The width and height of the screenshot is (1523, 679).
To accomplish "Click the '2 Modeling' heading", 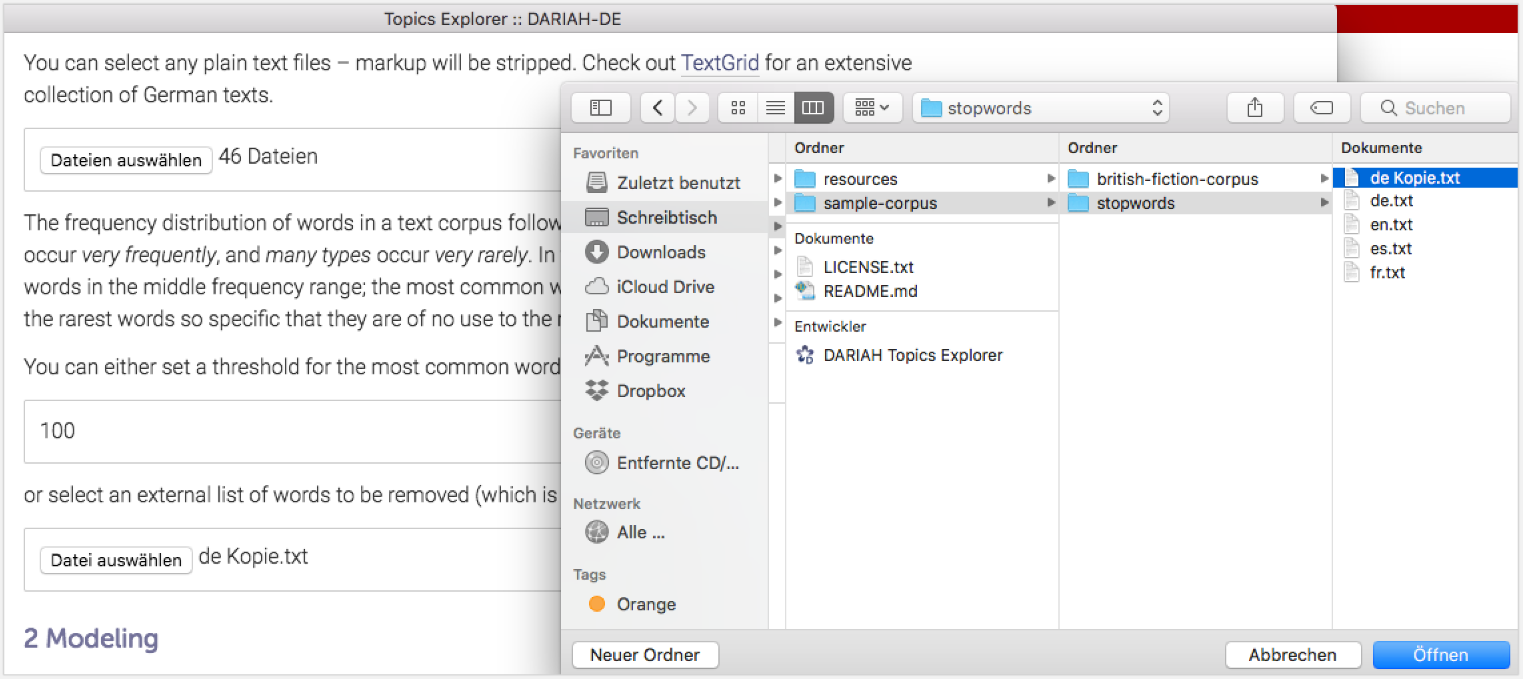I will pyautogui.click(x=91, y=638).
